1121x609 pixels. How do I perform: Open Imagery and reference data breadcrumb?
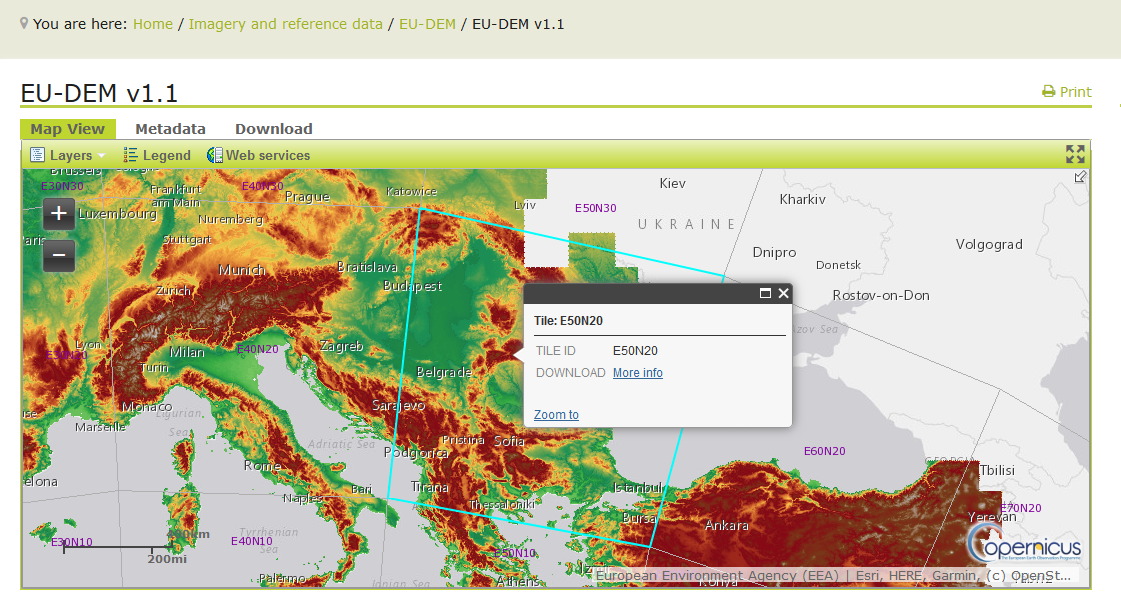[285, 23]
